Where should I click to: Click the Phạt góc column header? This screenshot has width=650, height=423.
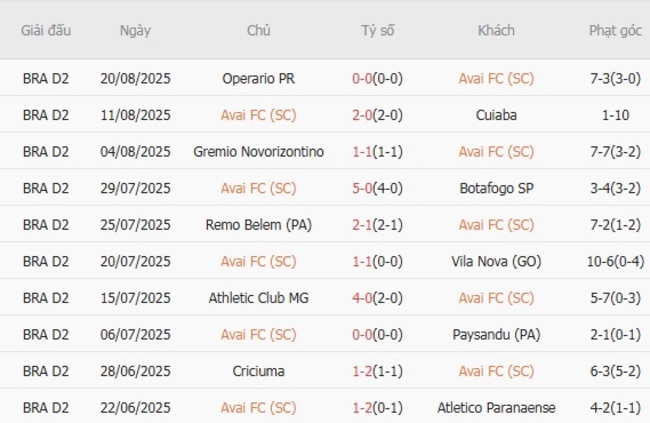(x=615, y=30)
